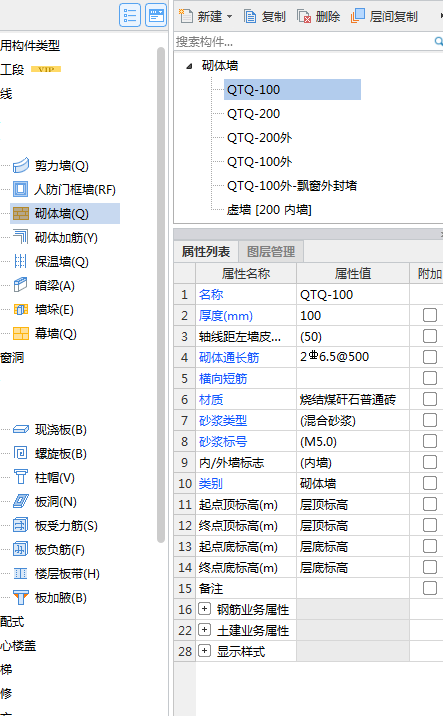Toggle 附加 checkbox for 类别 row
Viewport: 443px width, 716px height.
click(x=430, y=483)
